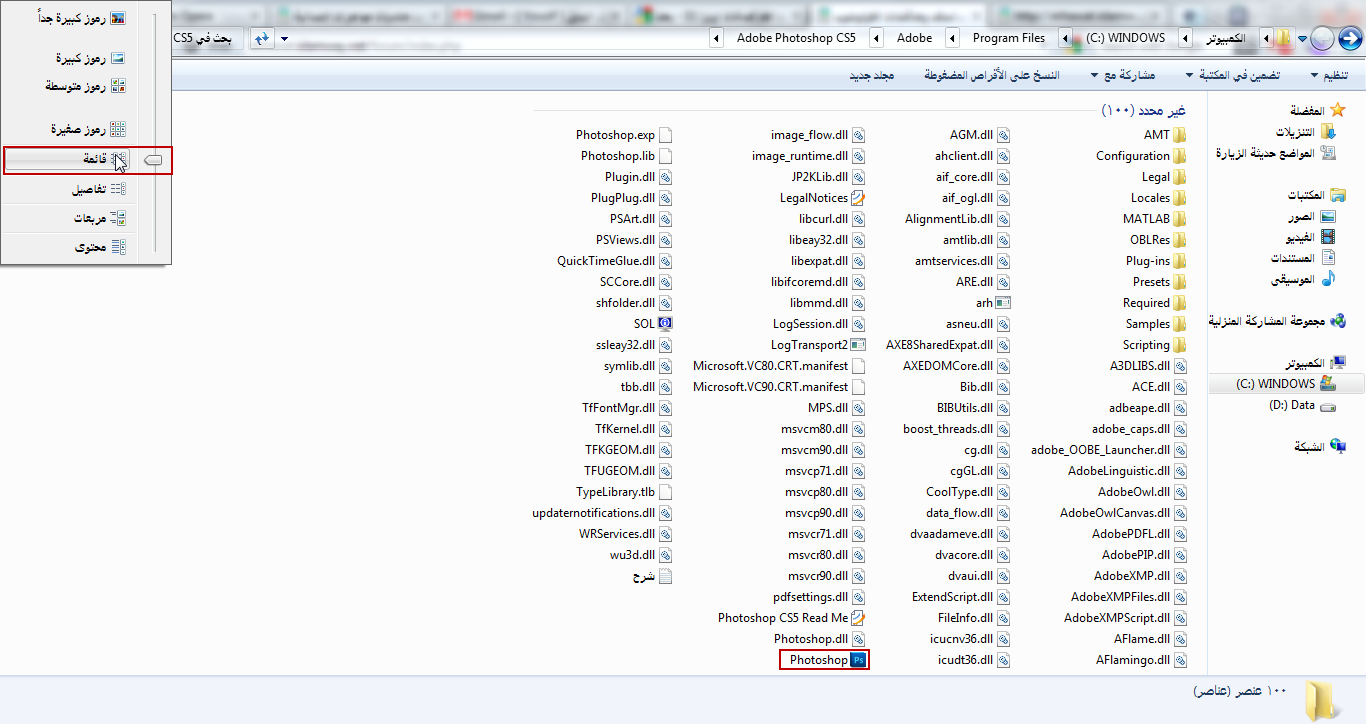1366x724 pixels.
Task: Open the Photoshop application with the Ps icon
Action: tap(825, 660)
